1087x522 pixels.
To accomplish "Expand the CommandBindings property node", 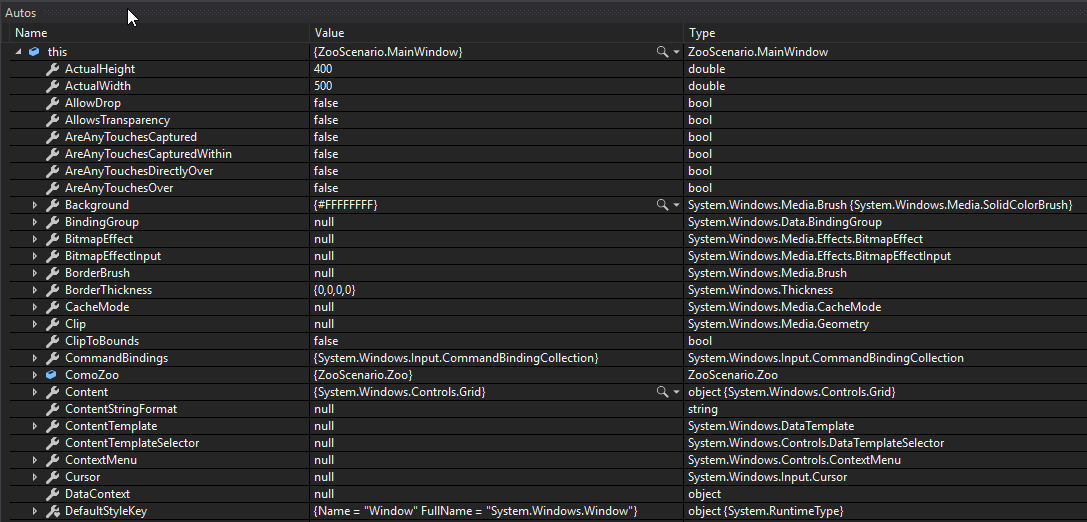I will (35, 358).
